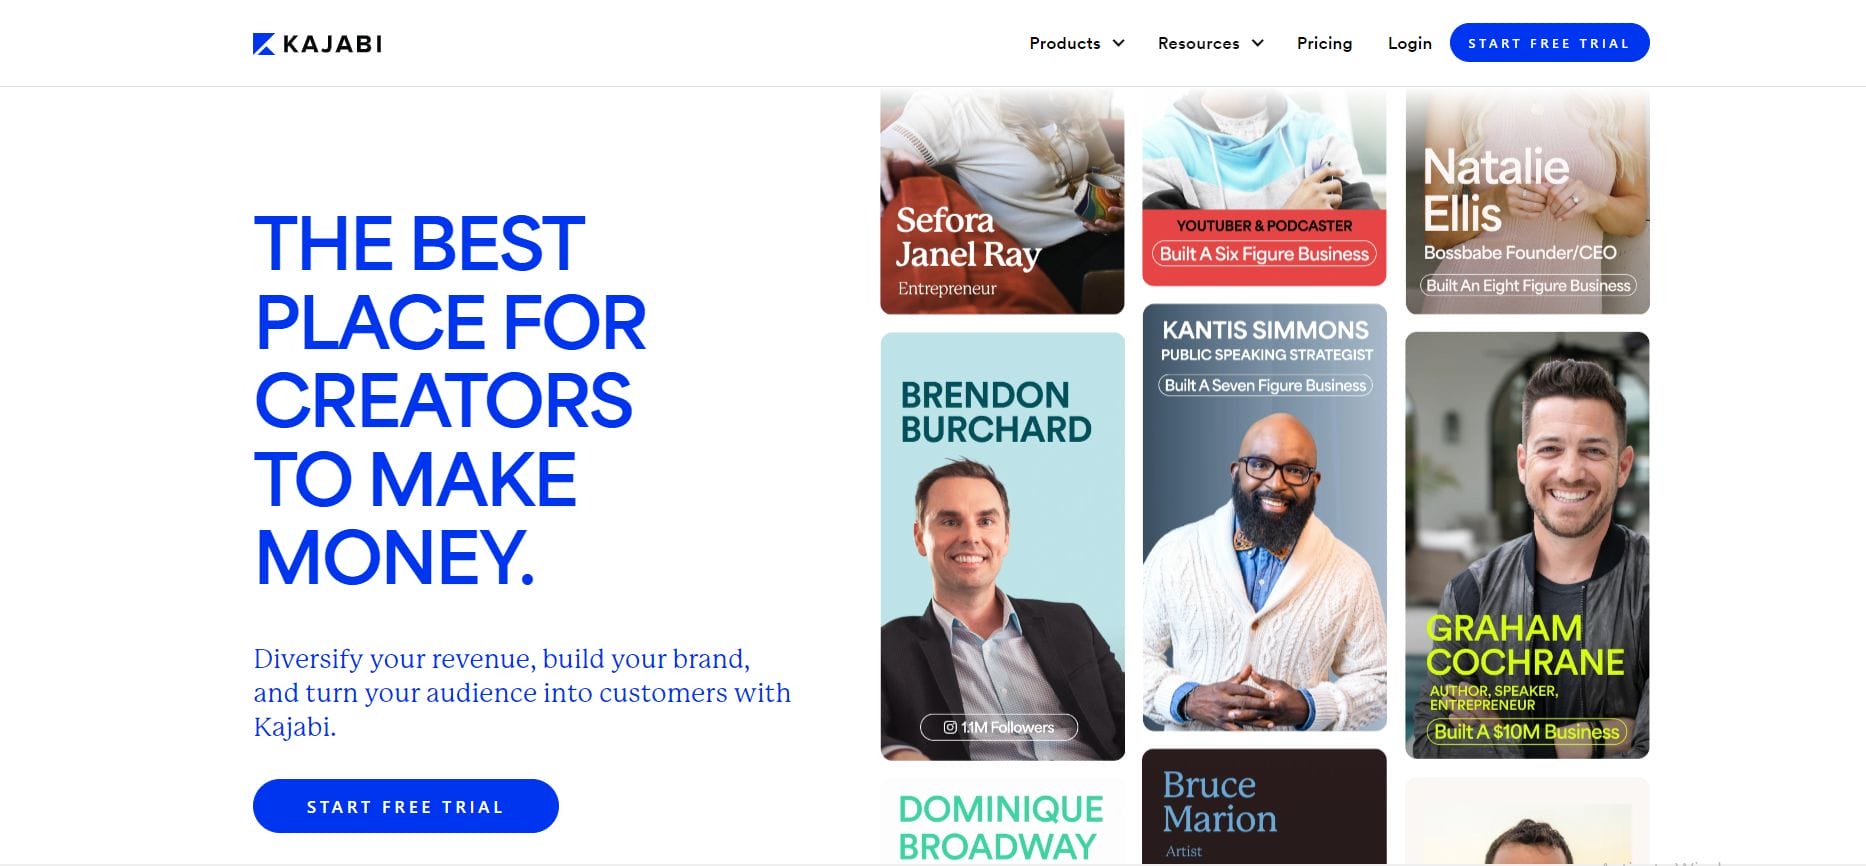The width and height of the screenshot is (1866, 866).
Task: Select the Natalie Ellis creator card
Action: (1527, 201)
